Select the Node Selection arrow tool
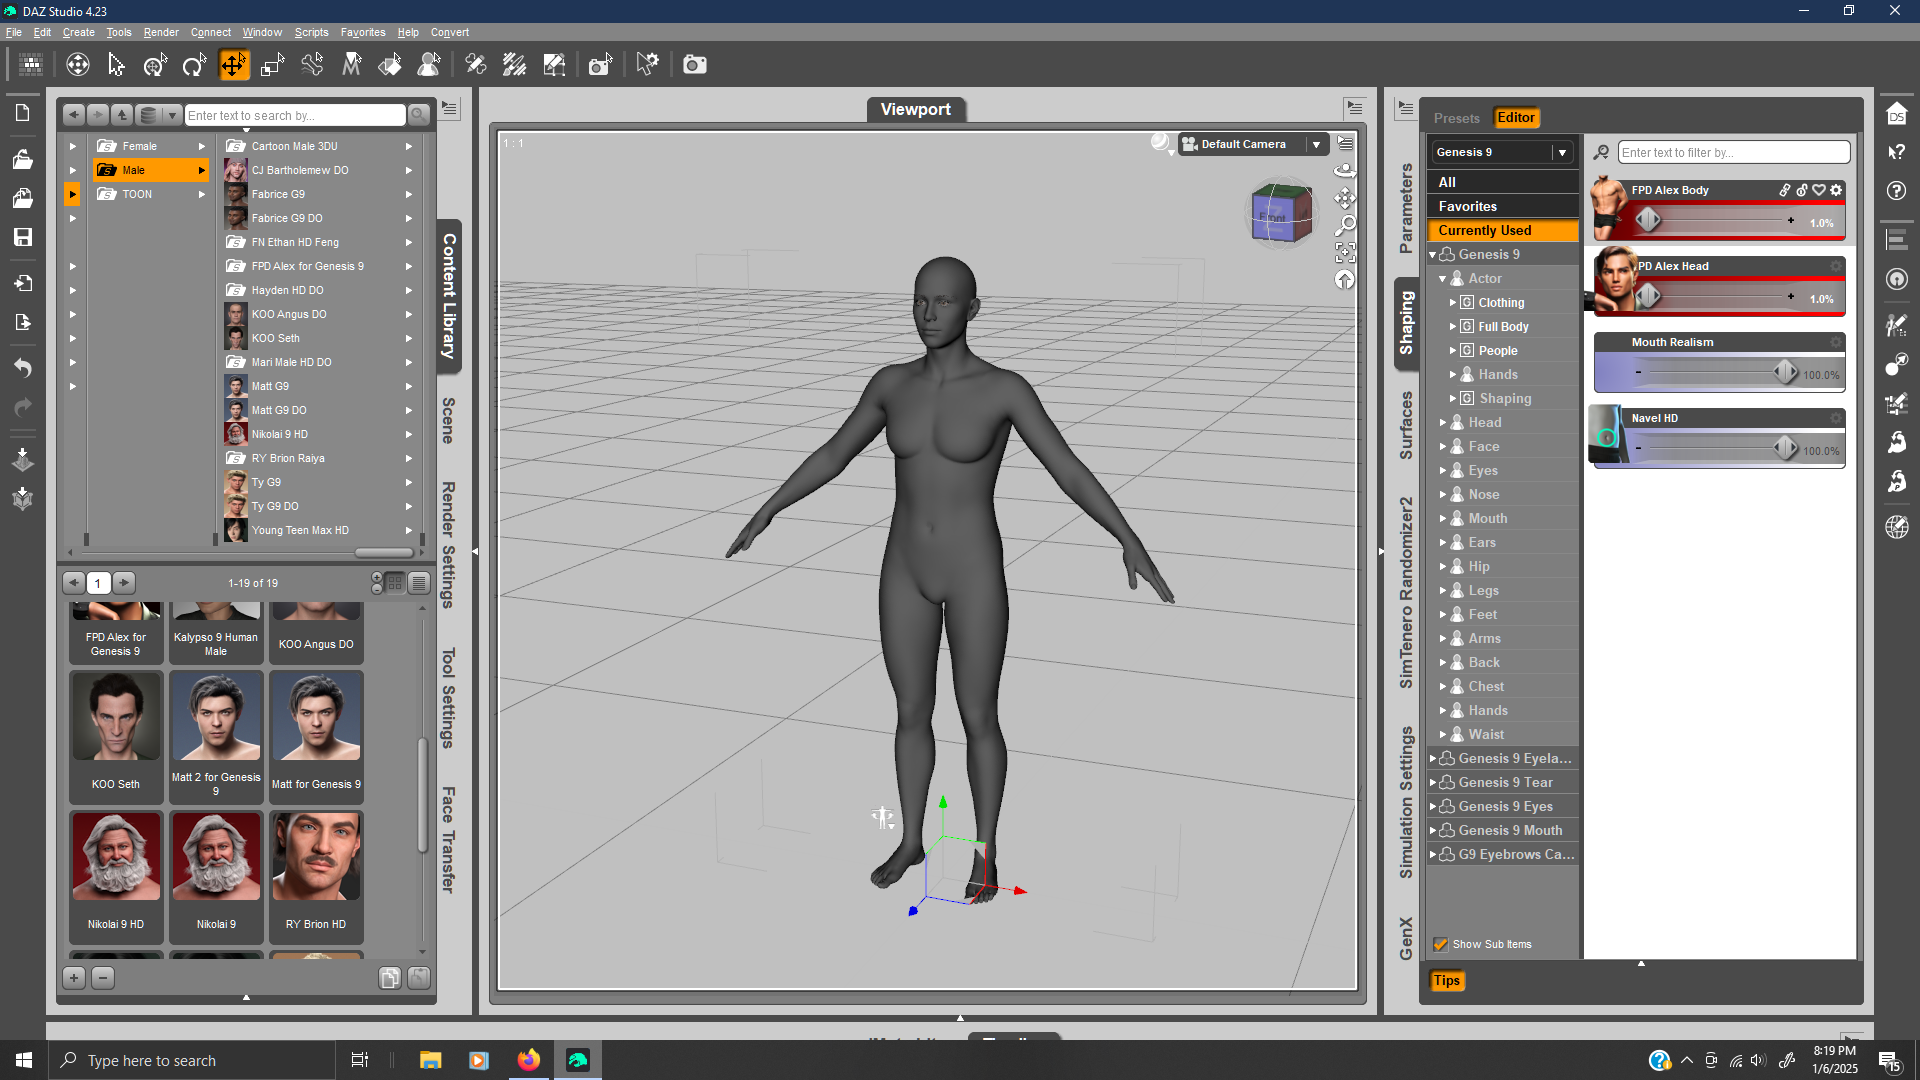Viewport: 1920px width, 1080px height. [116, 65]
